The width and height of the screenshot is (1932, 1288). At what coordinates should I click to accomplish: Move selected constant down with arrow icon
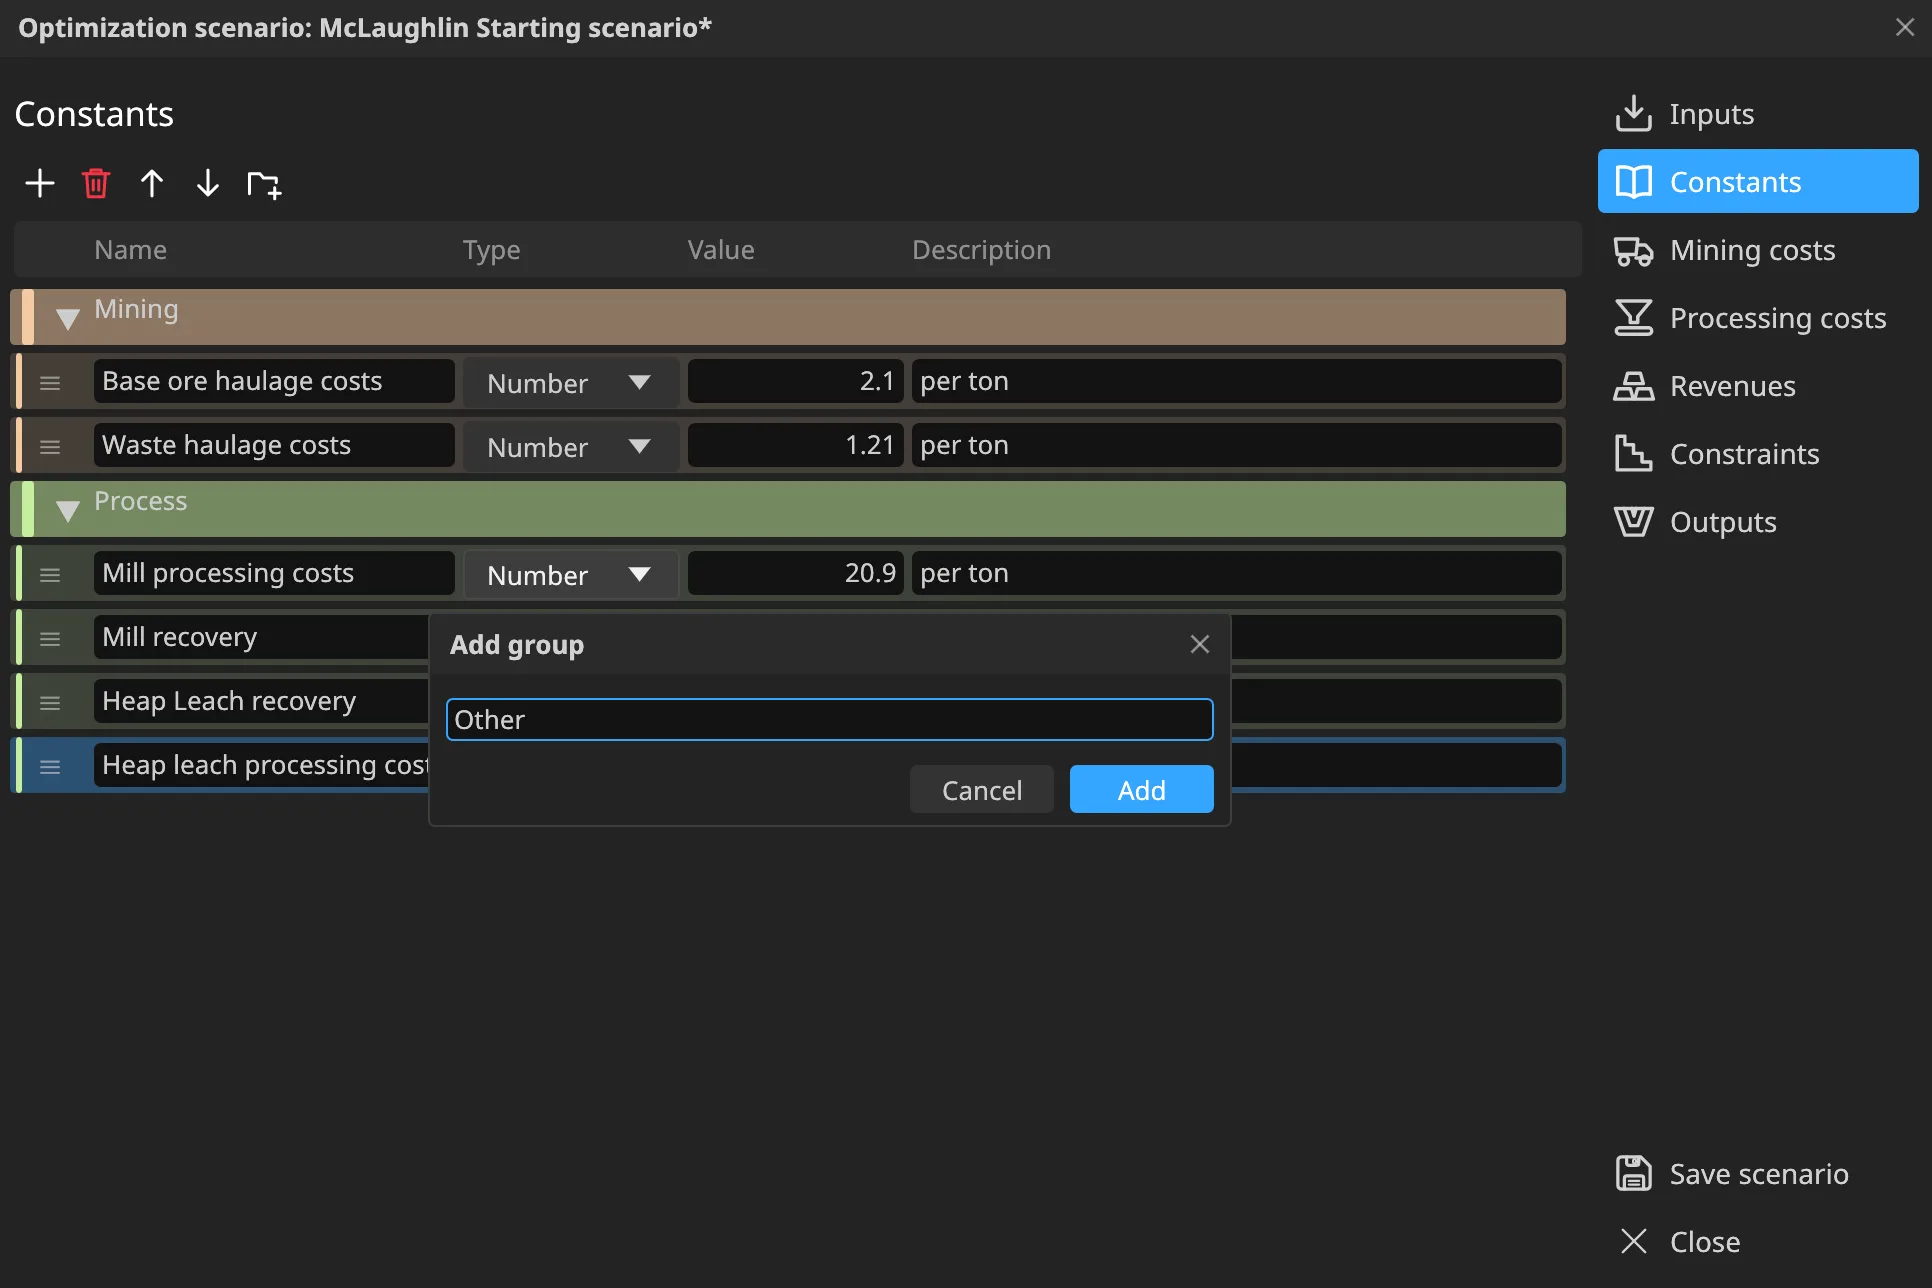208,183
